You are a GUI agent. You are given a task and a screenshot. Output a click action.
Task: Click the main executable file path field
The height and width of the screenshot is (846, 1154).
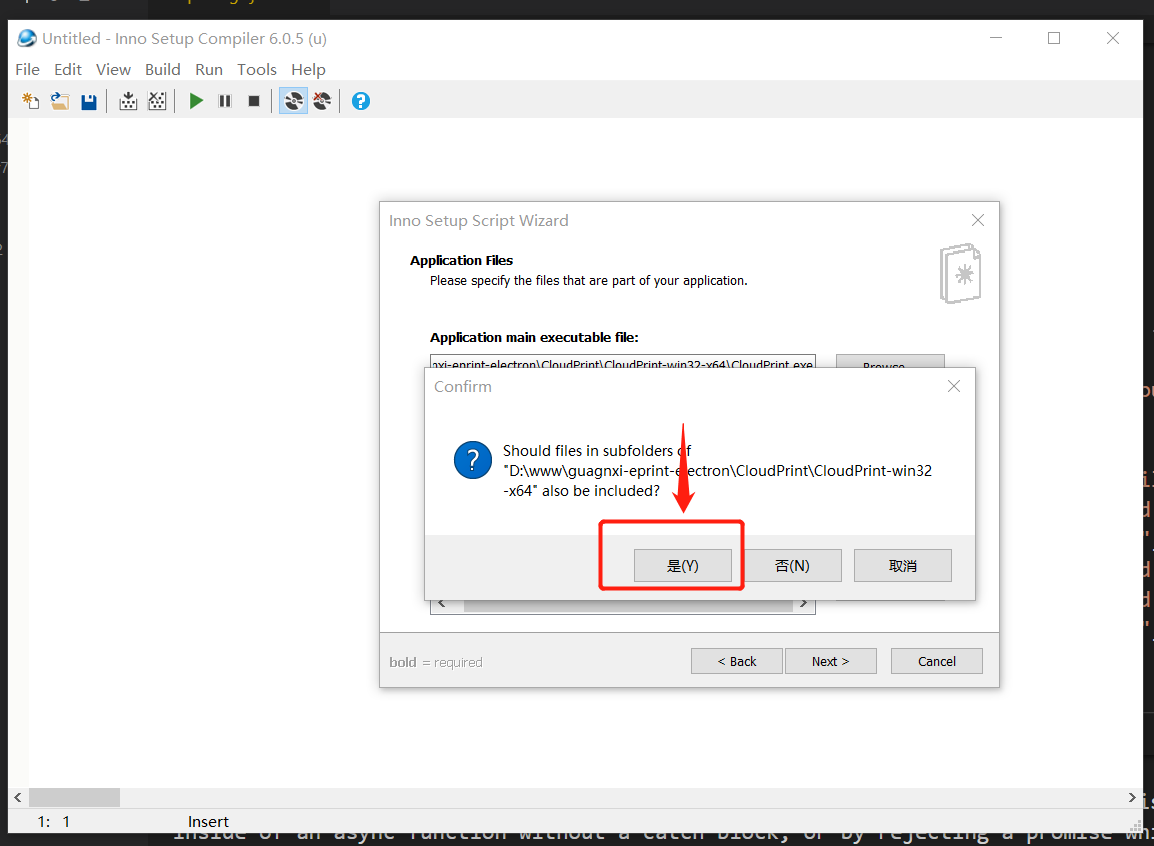pyautogui.click(x=623, y=361)
